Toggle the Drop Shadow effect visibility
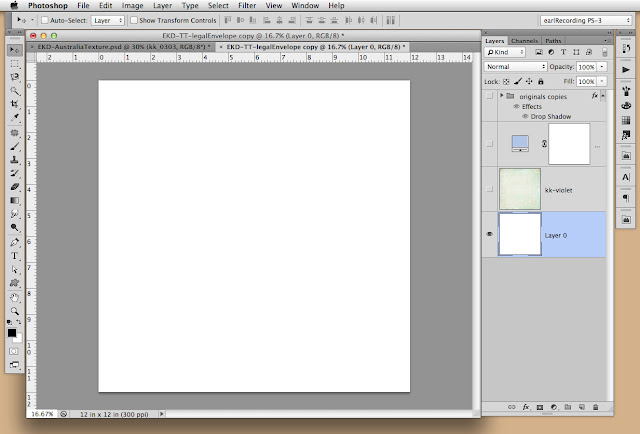 (525, 116)
